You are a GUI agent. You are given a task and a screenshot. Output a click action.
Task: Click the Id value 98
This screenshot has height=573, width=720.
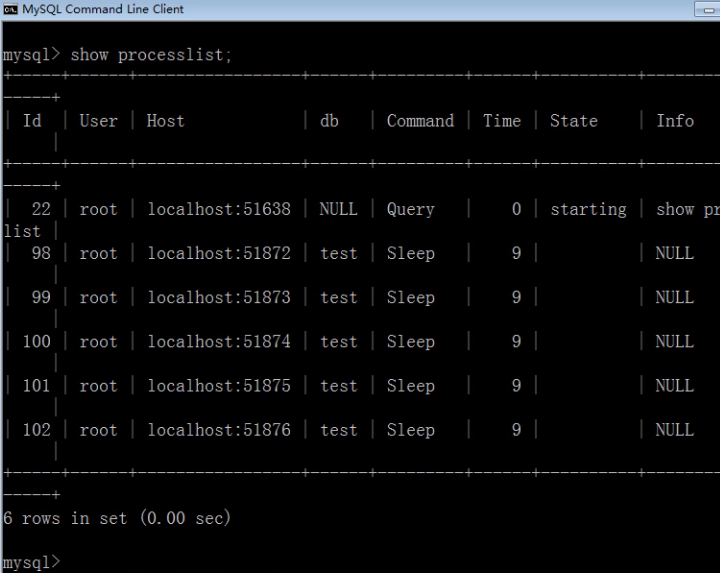41,253
